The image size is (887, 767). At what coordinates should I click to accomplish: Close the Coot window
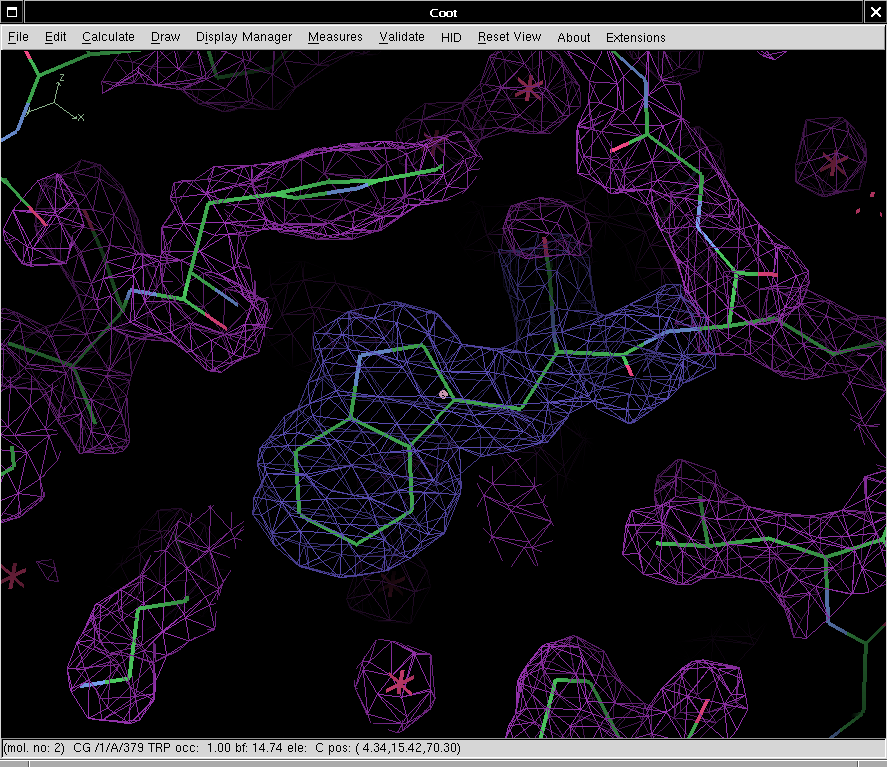875,11
